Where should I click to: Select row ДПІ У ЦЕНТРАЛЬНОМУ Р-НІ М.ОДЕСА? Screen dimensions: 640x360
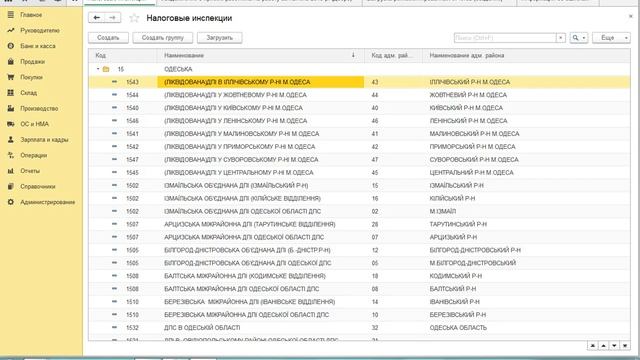click(x=359, y=172)
